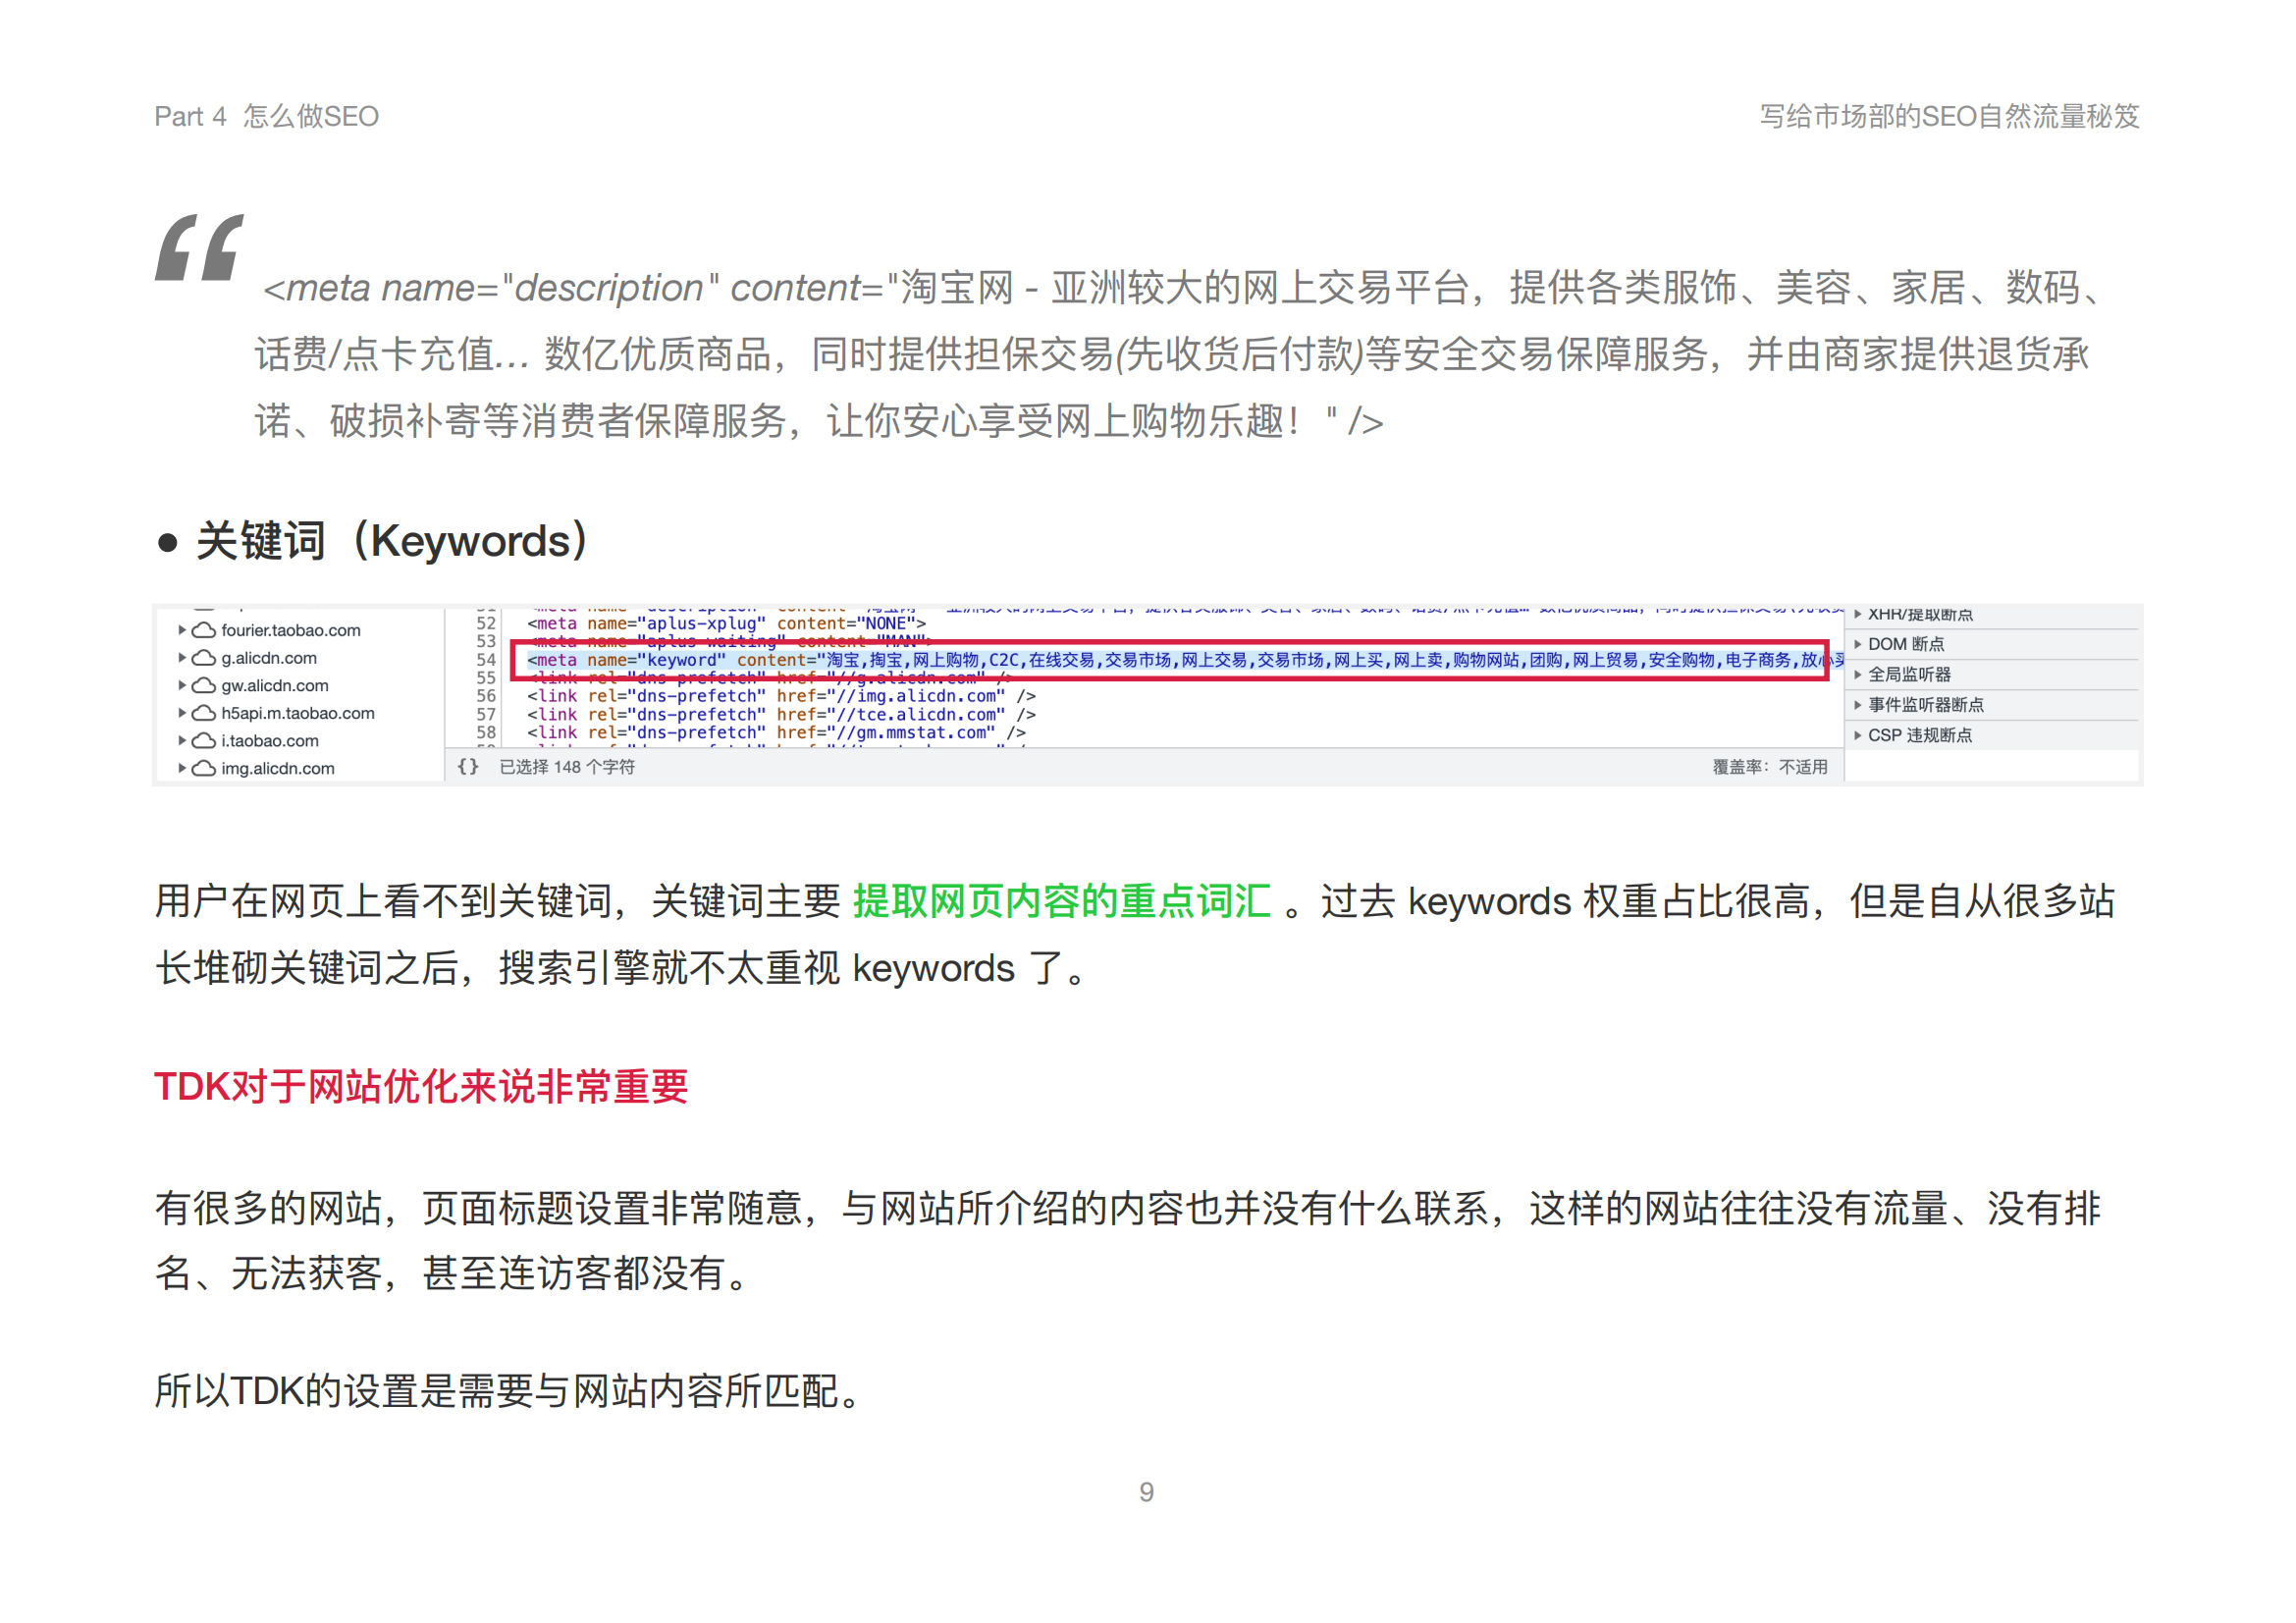The height and width of the screenshot is (1623, 2296).
Task: Click the cloud icon beside i.taobao.com
Action: pos(204,741)
